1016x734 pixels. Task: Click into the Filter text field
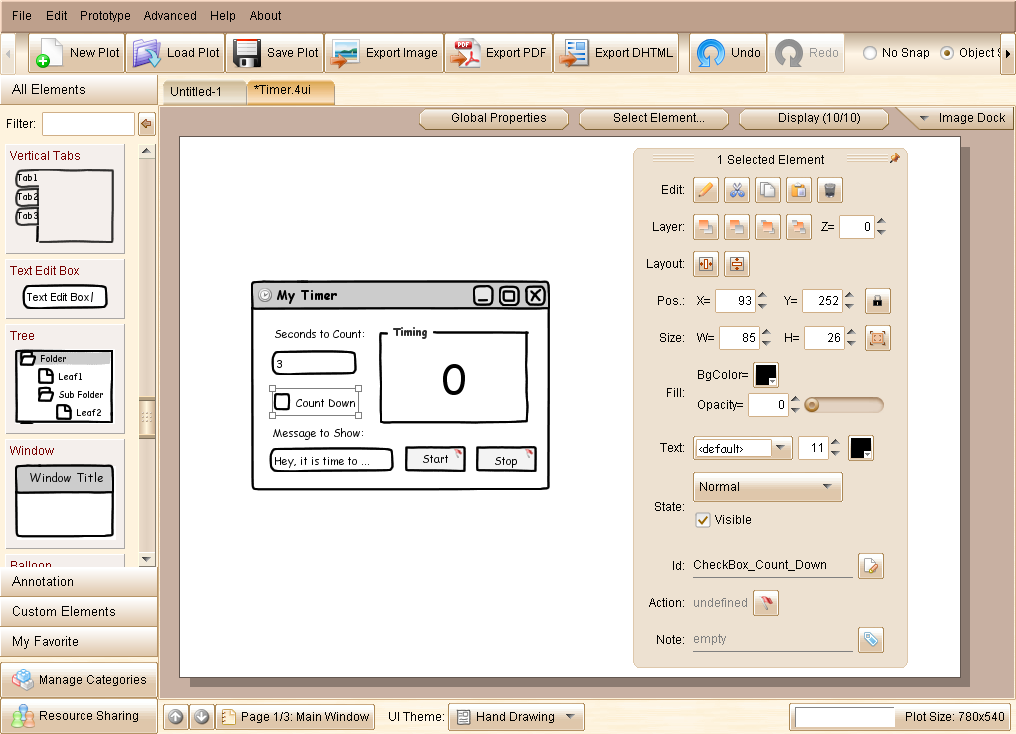[x=88, y=124]
